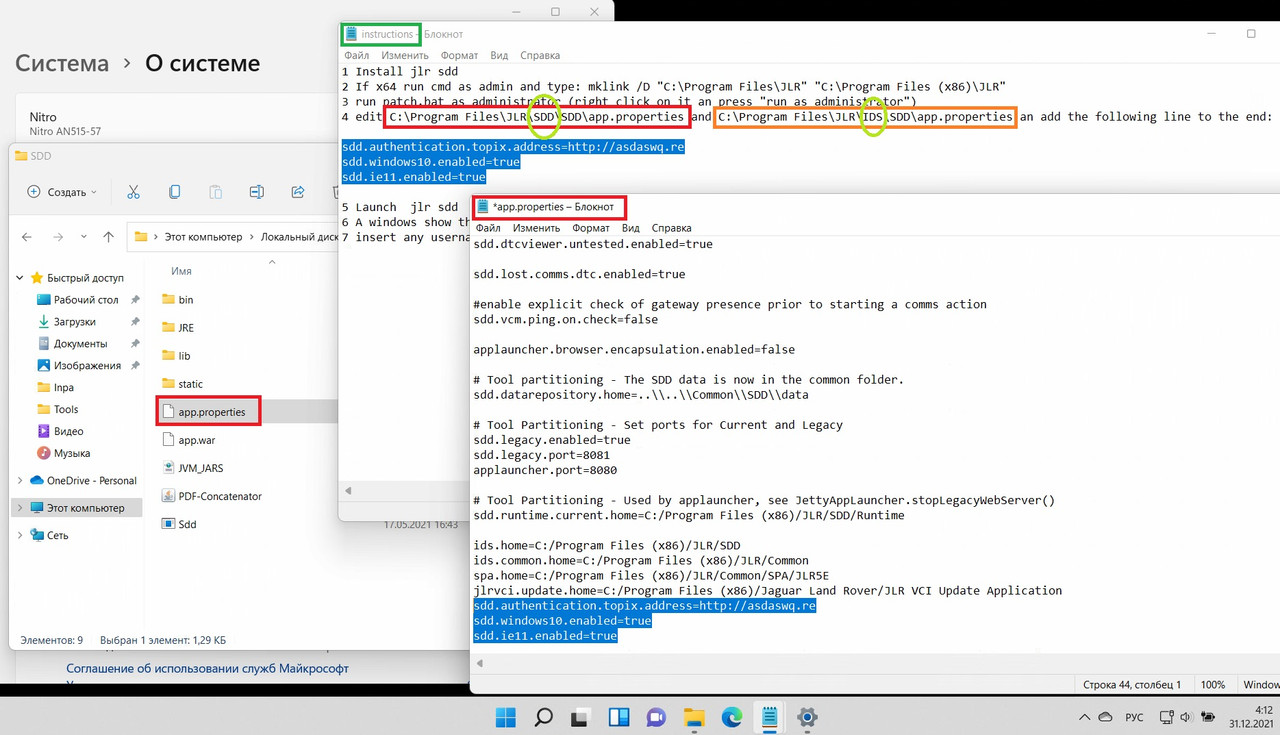
Task: Open Chat icon on the taskbar
Action: click(x=657, y=717)
